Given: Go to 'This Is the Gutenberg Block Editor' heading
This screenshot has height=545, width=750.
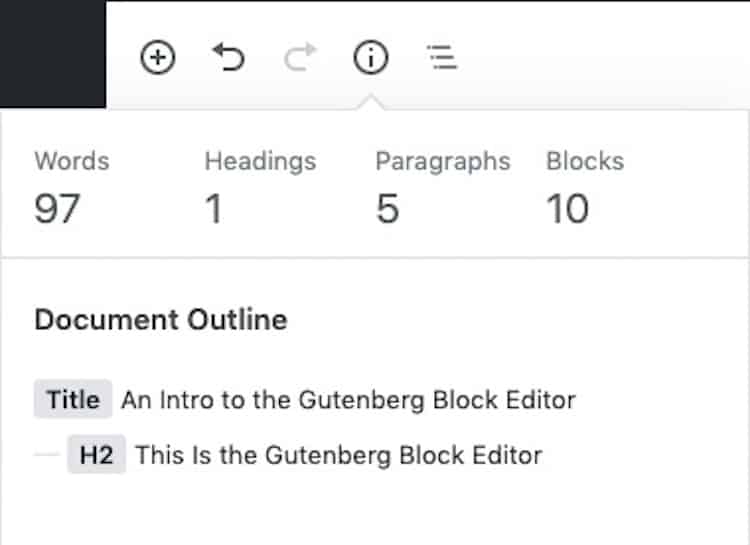Looking at the screenshot, I should (x=339, y=455).
